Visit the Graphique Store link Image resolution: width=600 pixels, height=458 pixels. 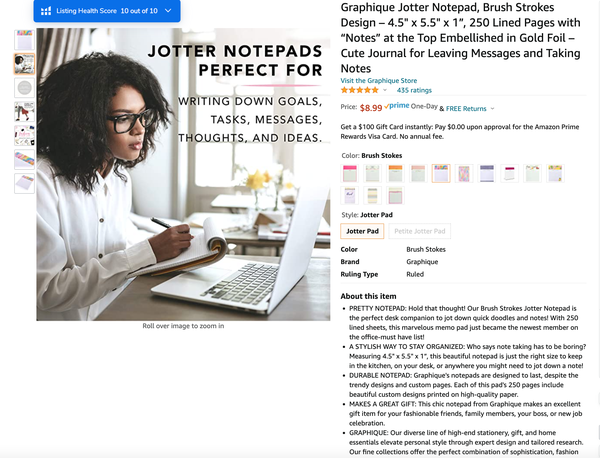[378, 80]
